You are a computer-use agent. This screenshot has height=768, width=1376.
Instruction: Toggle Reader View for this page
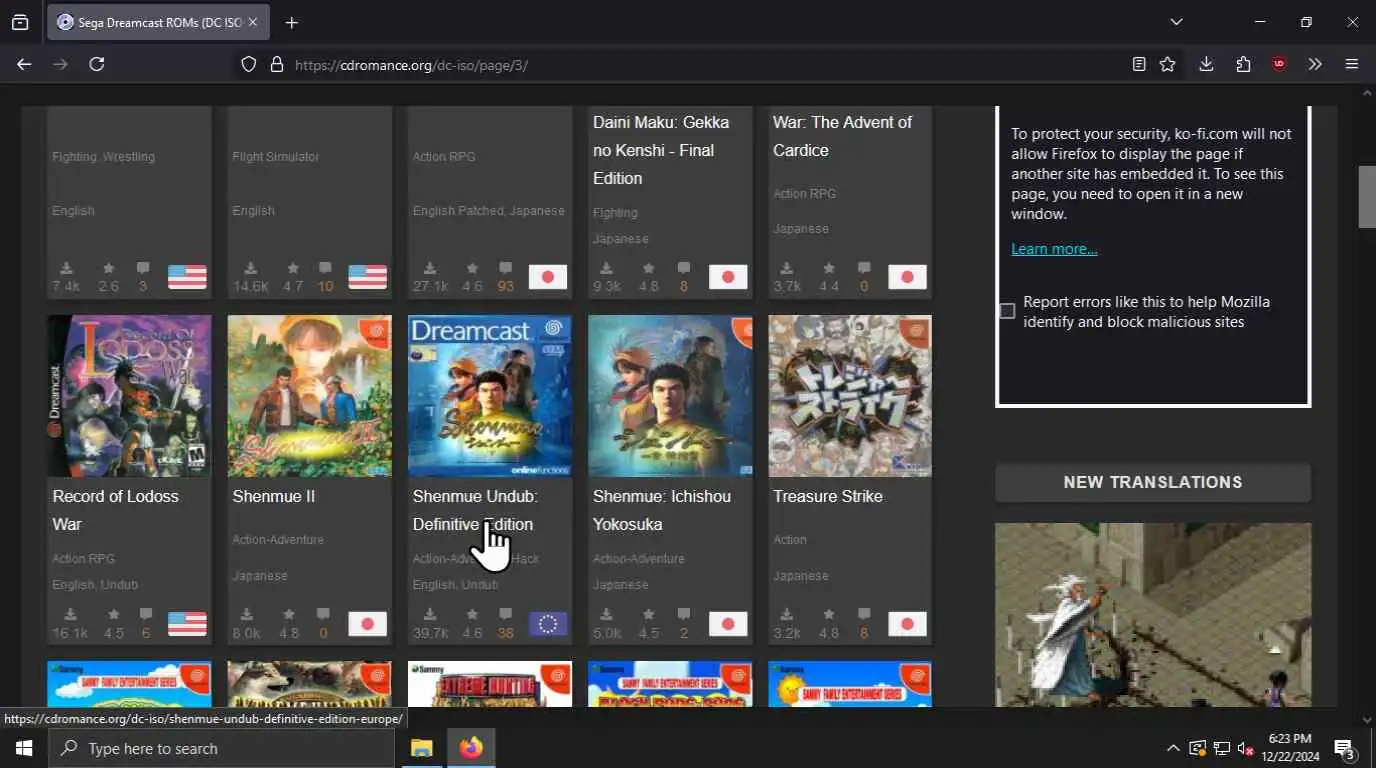click(x=1139, y=64)
